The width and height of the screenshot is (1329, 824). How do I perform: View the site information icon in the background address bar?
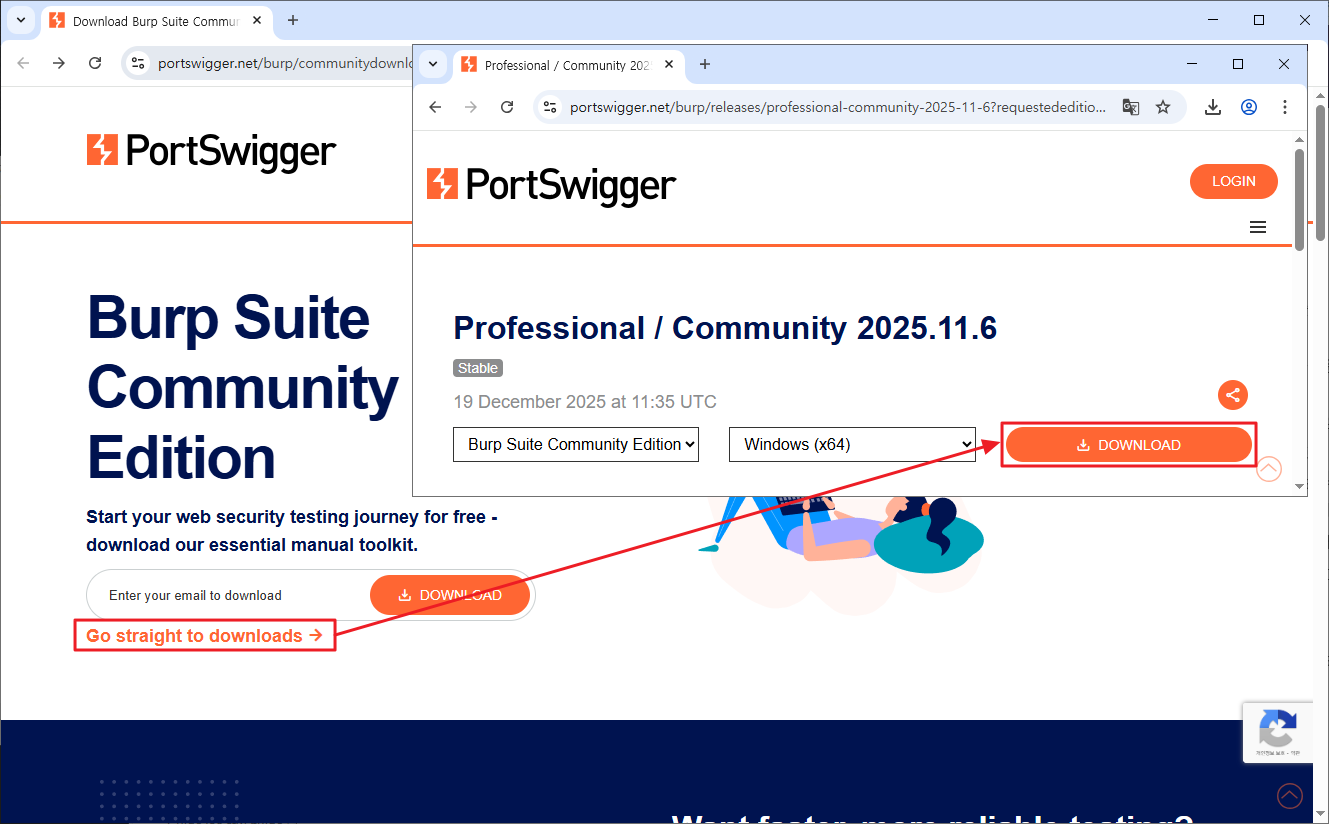138,63
